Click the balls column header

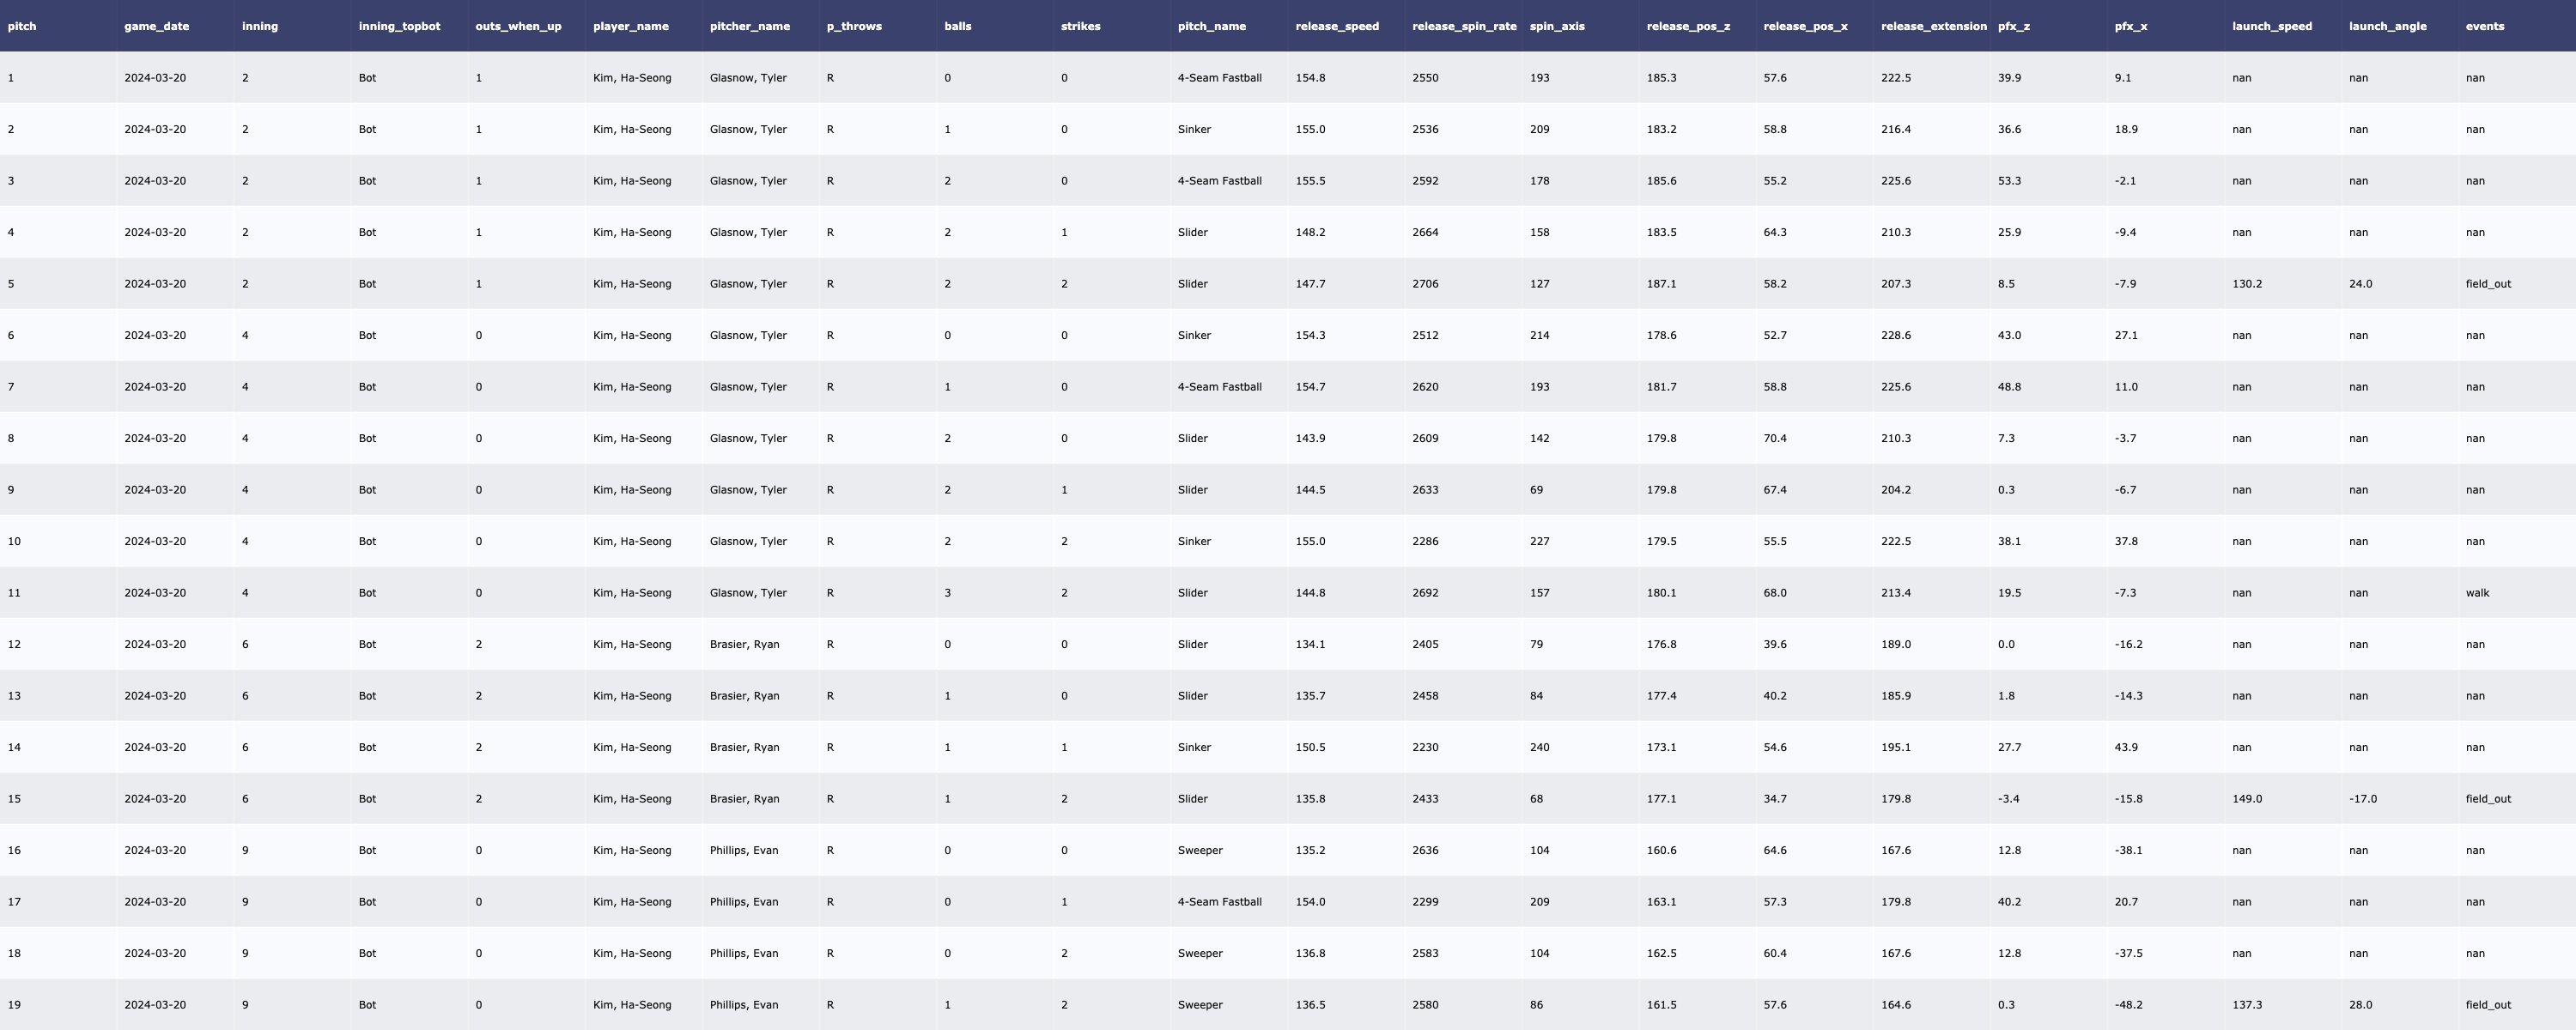957,26
